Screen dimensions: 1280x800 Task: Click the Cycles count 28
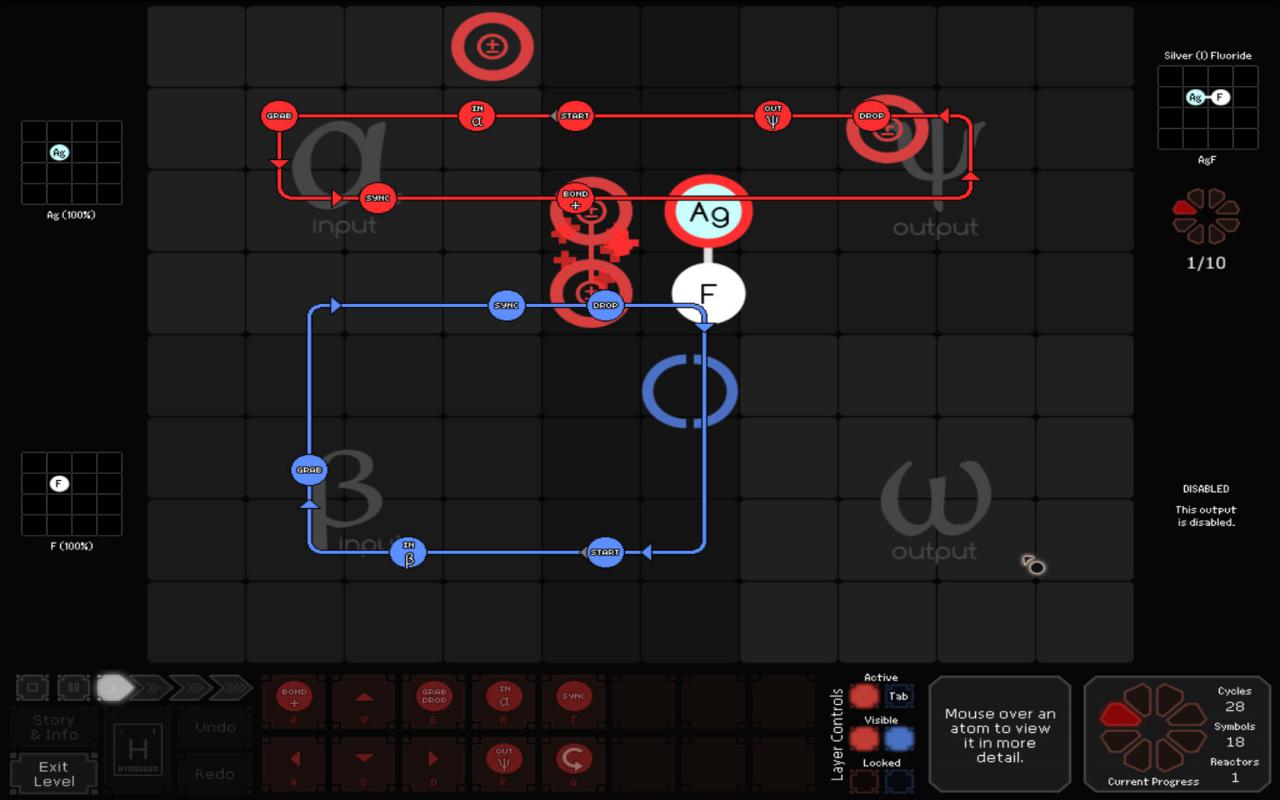coord(1235,706)
